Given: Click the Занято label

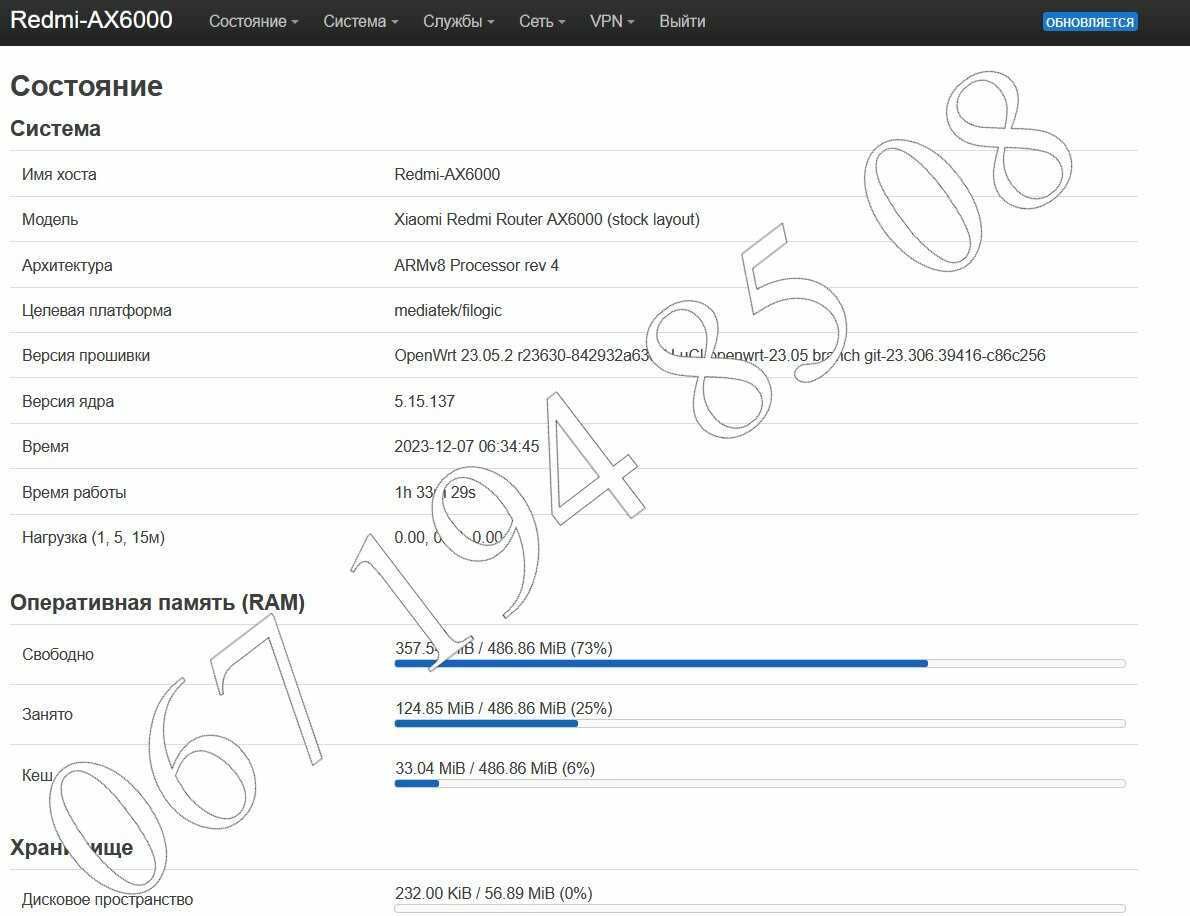Looking at the screenshot, I should point(47,714).
